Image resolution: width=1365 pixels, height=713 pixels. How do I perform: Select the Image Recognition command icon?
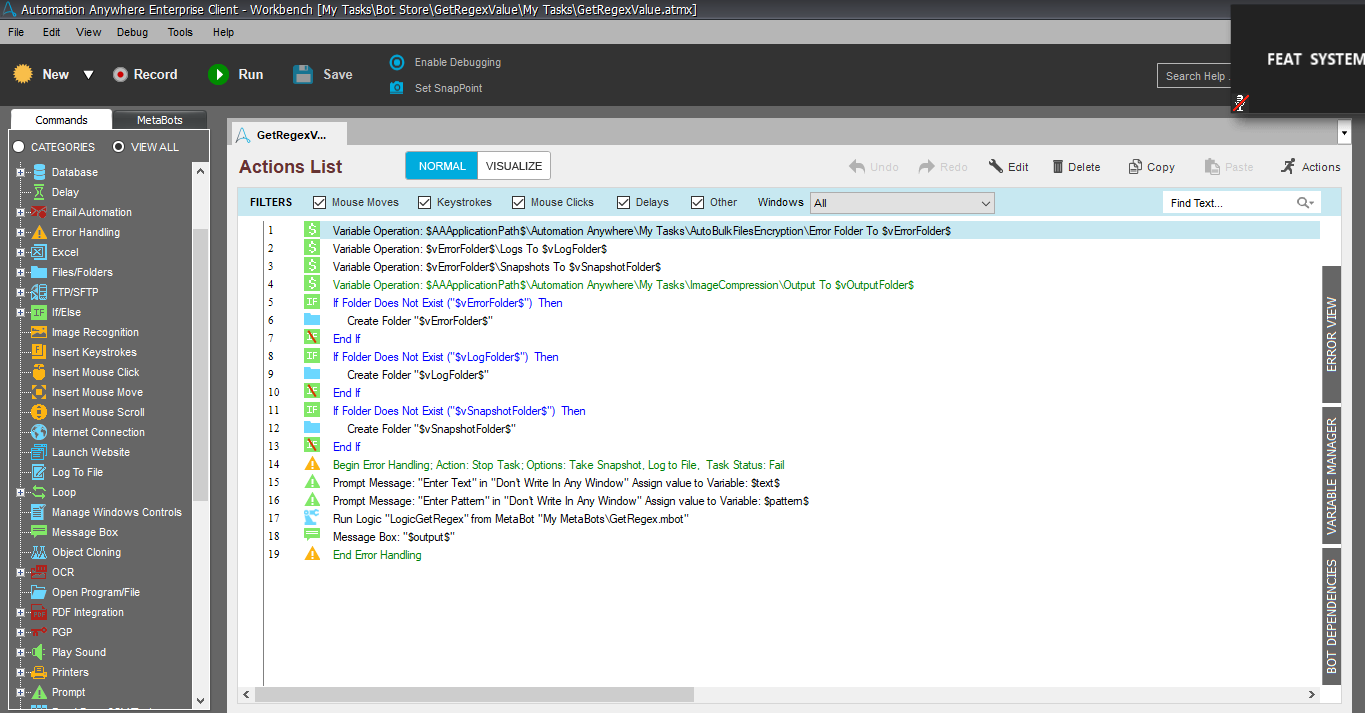[39, 332]
